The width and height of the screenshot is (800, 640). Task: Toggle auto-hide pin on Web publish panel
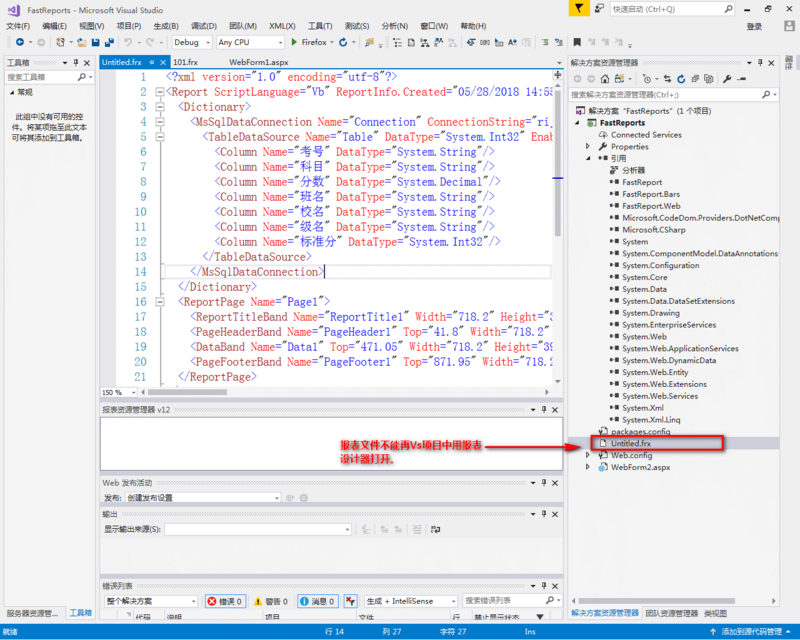coord(544,482)
